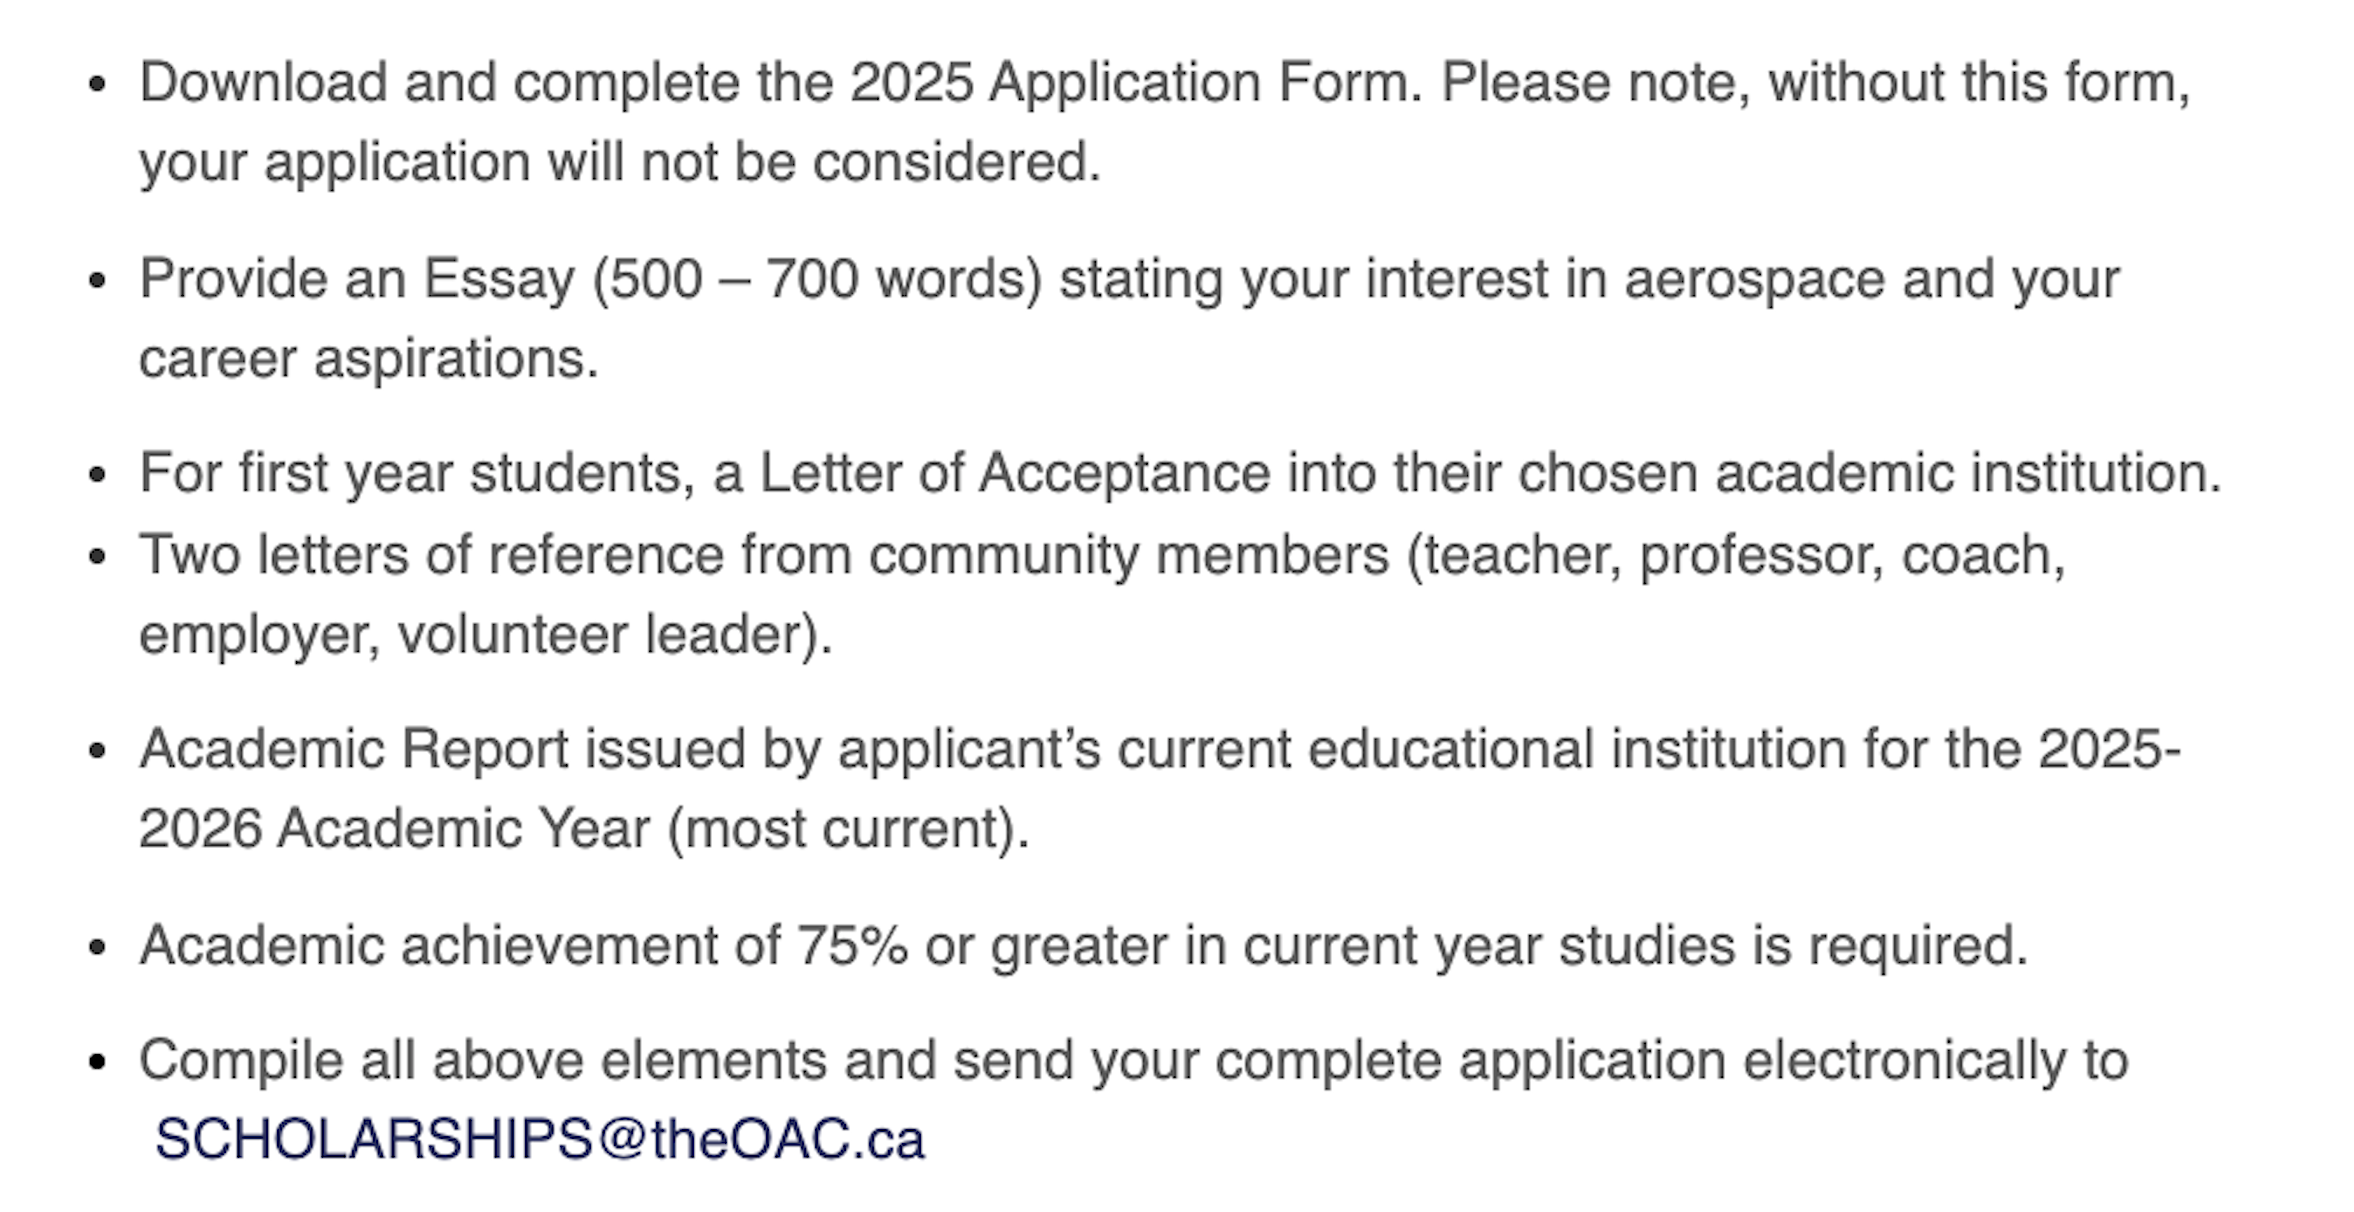Click 'your application will not be considered.'
This screenshot has height=1212, width=2354.
(x=620, y=162)
